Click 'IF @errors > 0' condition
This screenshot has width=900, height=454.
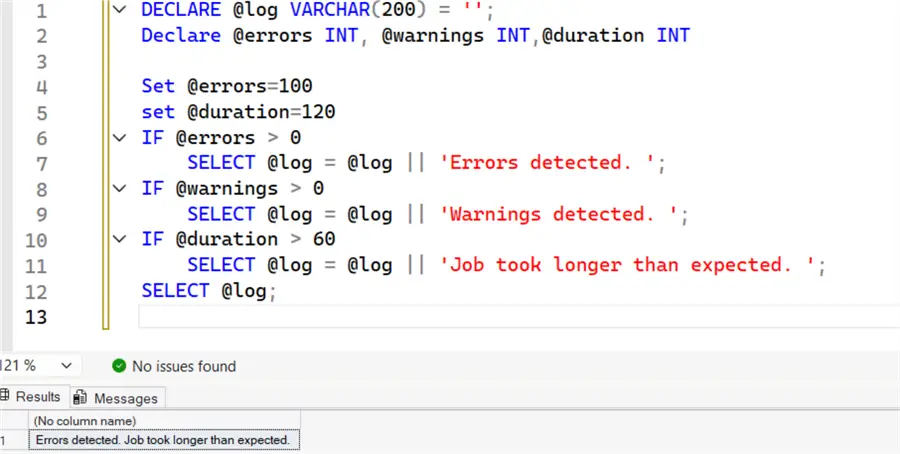point(221,138)
